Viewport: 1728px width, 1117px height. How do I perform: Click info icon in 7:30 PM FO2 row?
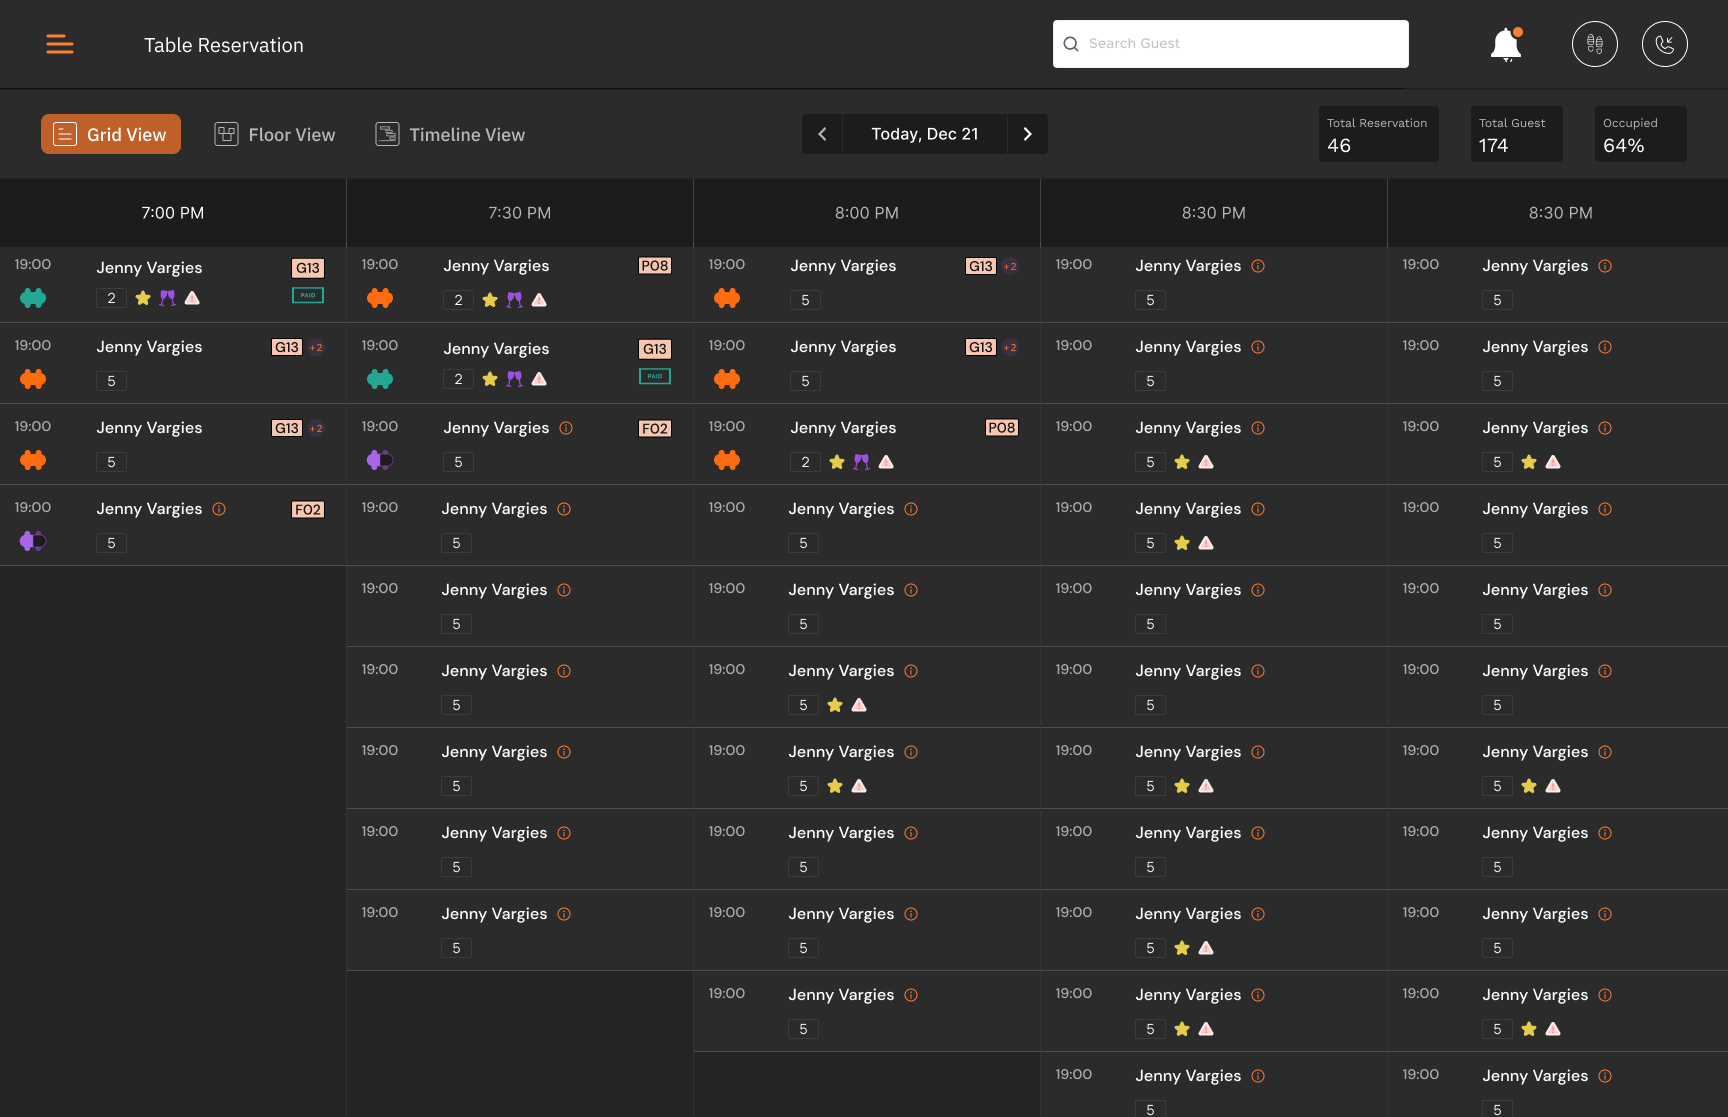point(566,428)
